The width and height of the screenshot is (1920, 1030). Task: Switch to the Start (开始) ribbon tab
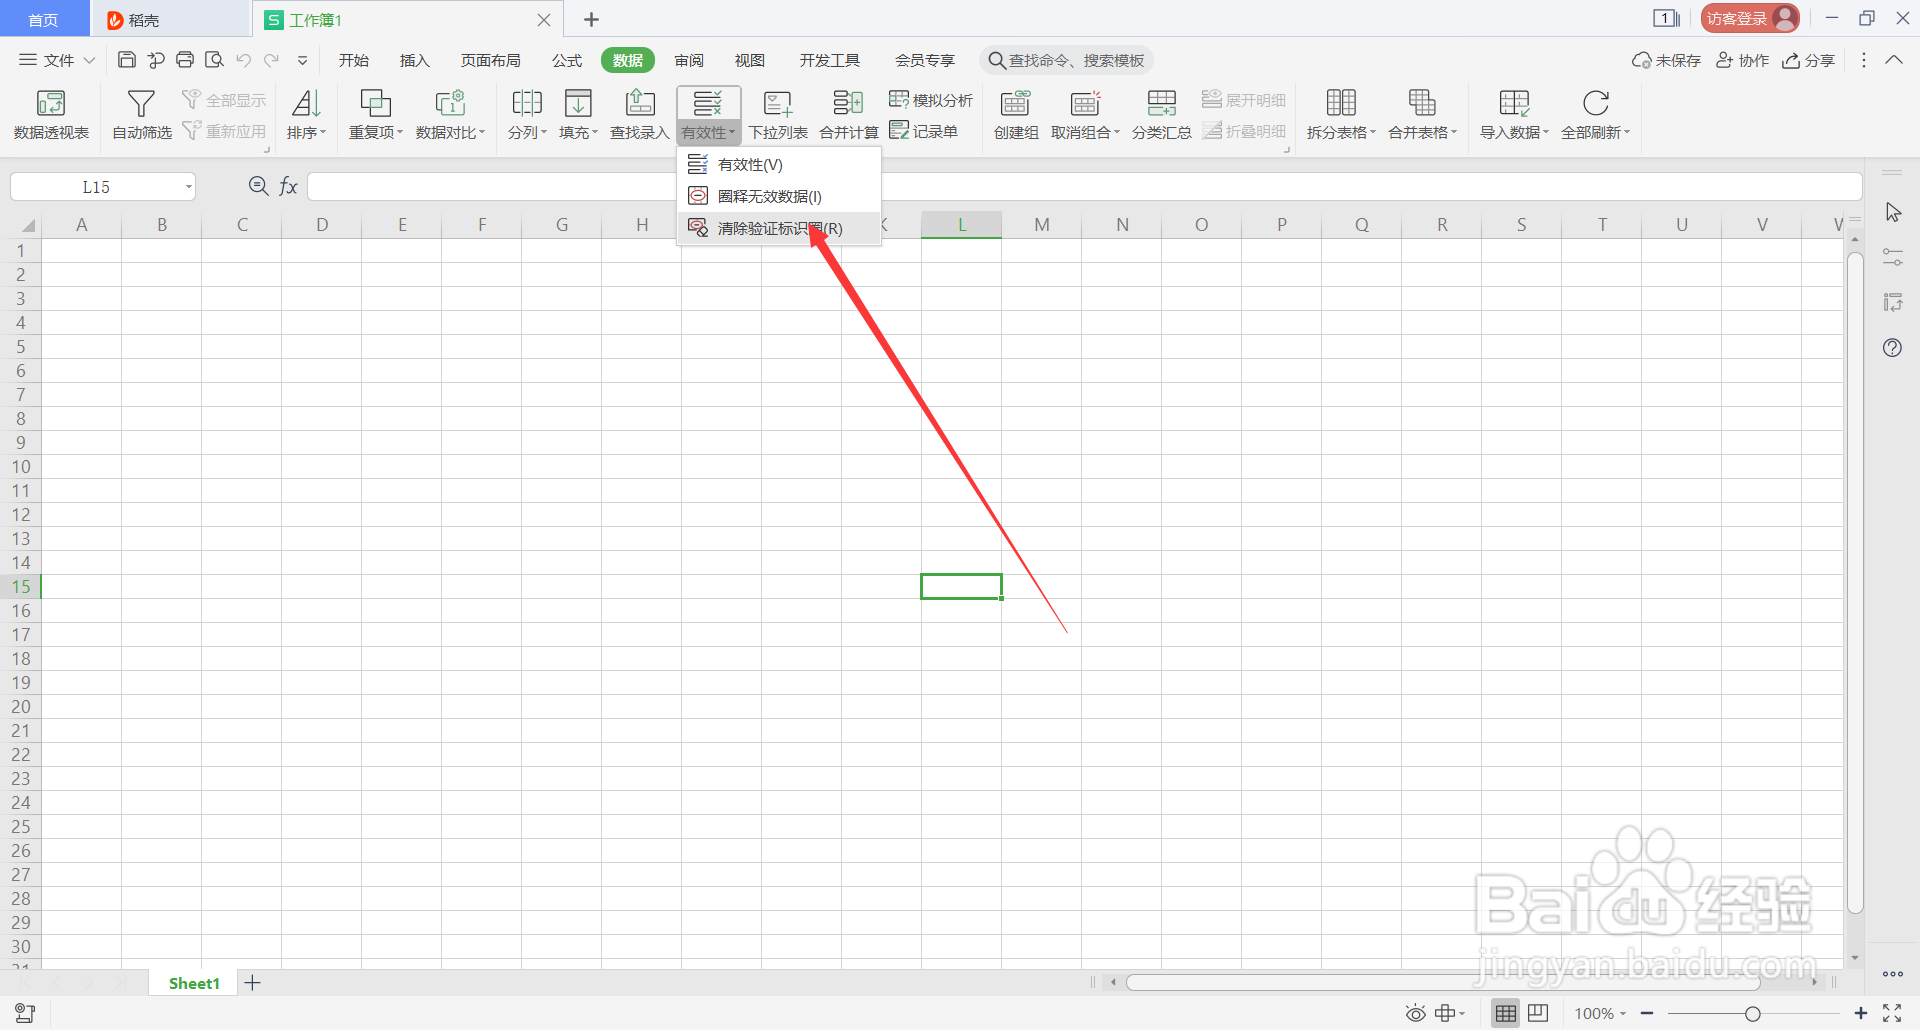[x=353, y=60]
